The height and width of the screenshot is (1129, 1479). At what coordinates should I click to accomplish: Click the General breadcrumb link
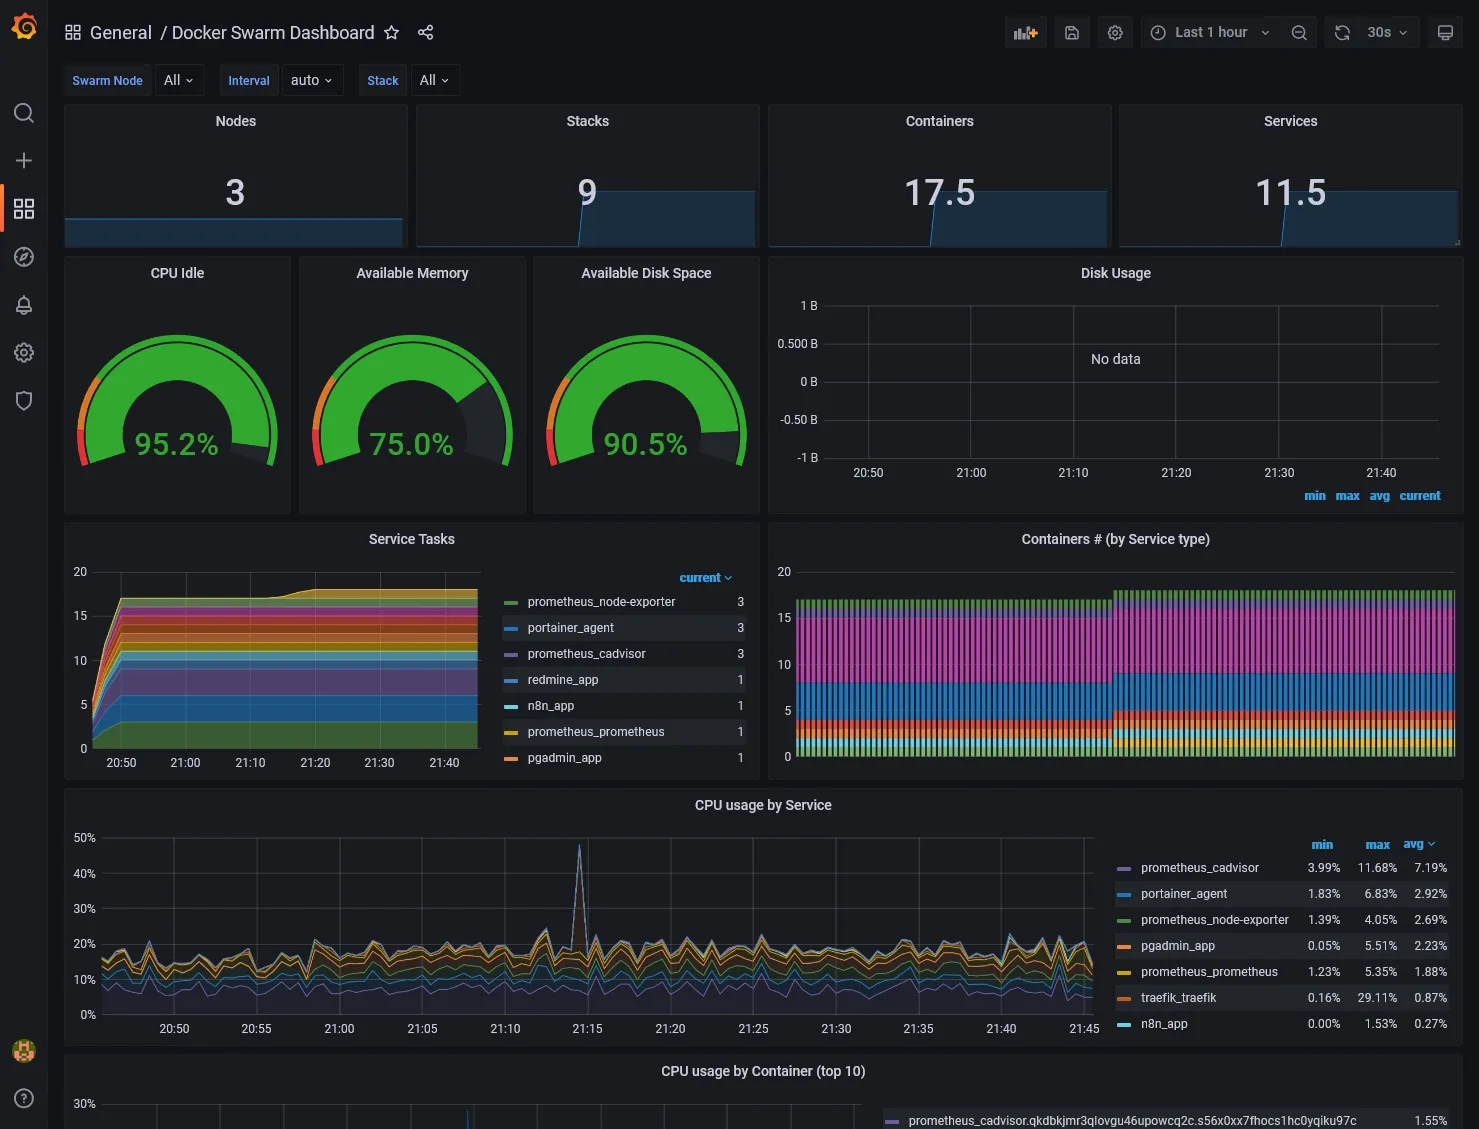click(121, 32)
